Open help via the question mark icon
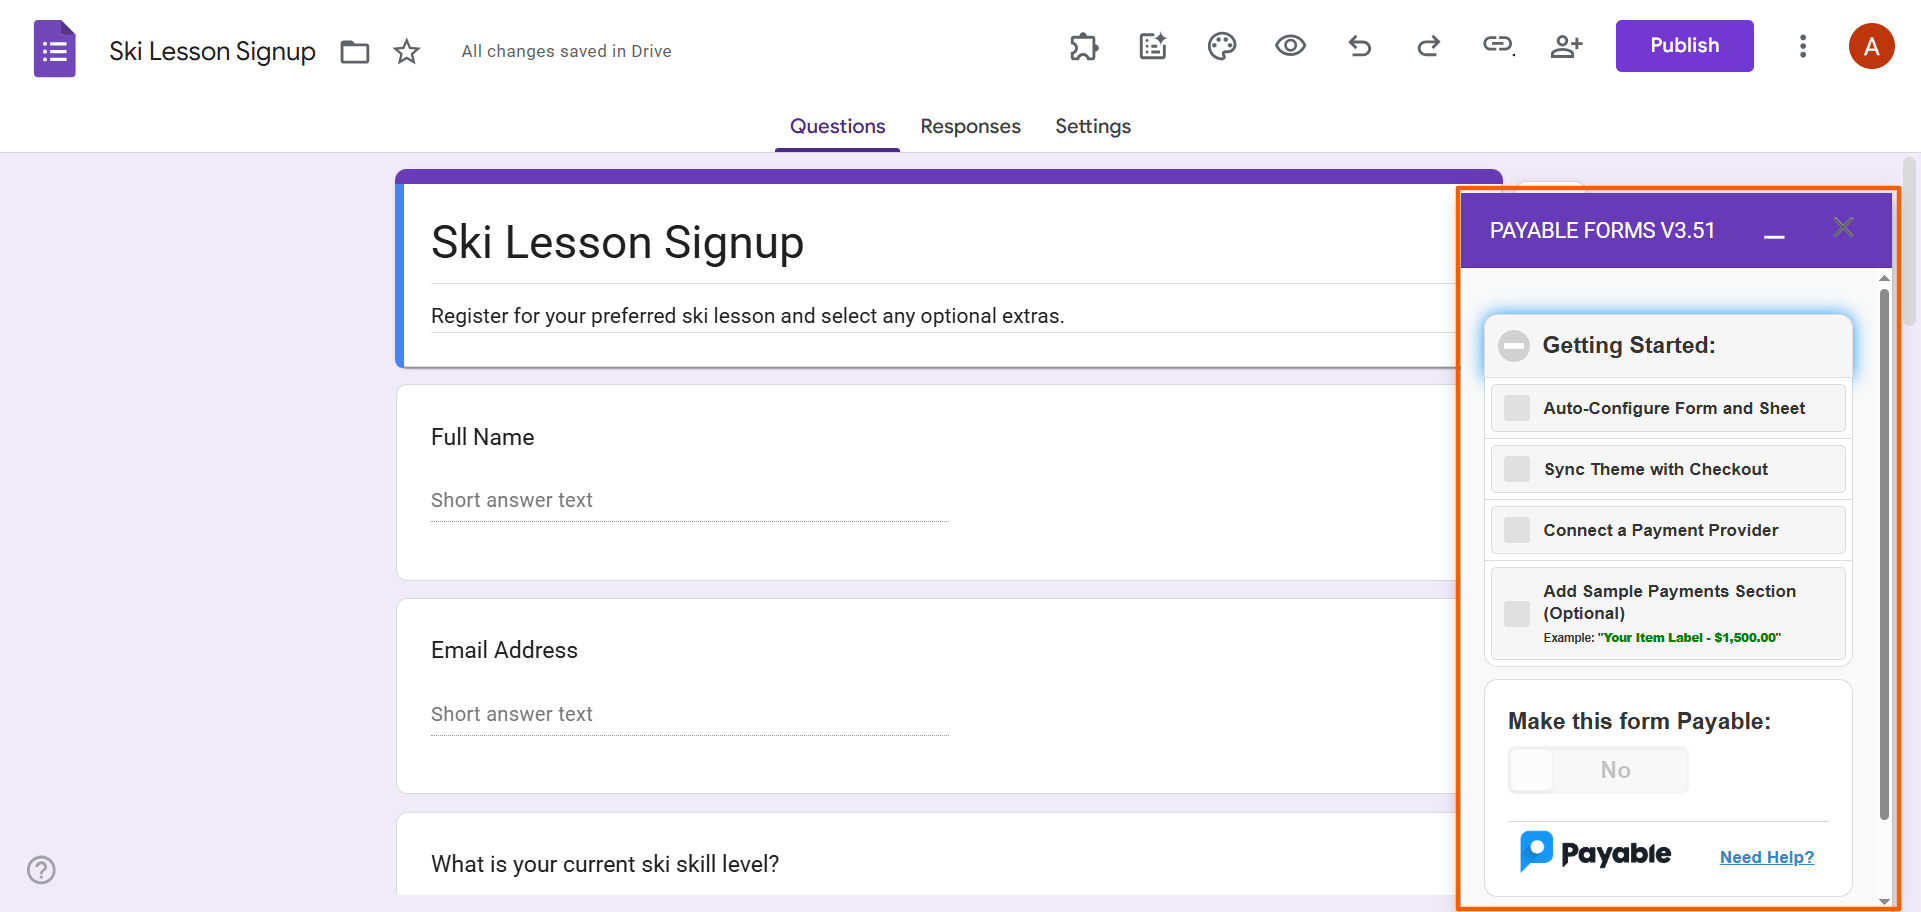This screenshot has height=912, width=1921. point(41,870)
